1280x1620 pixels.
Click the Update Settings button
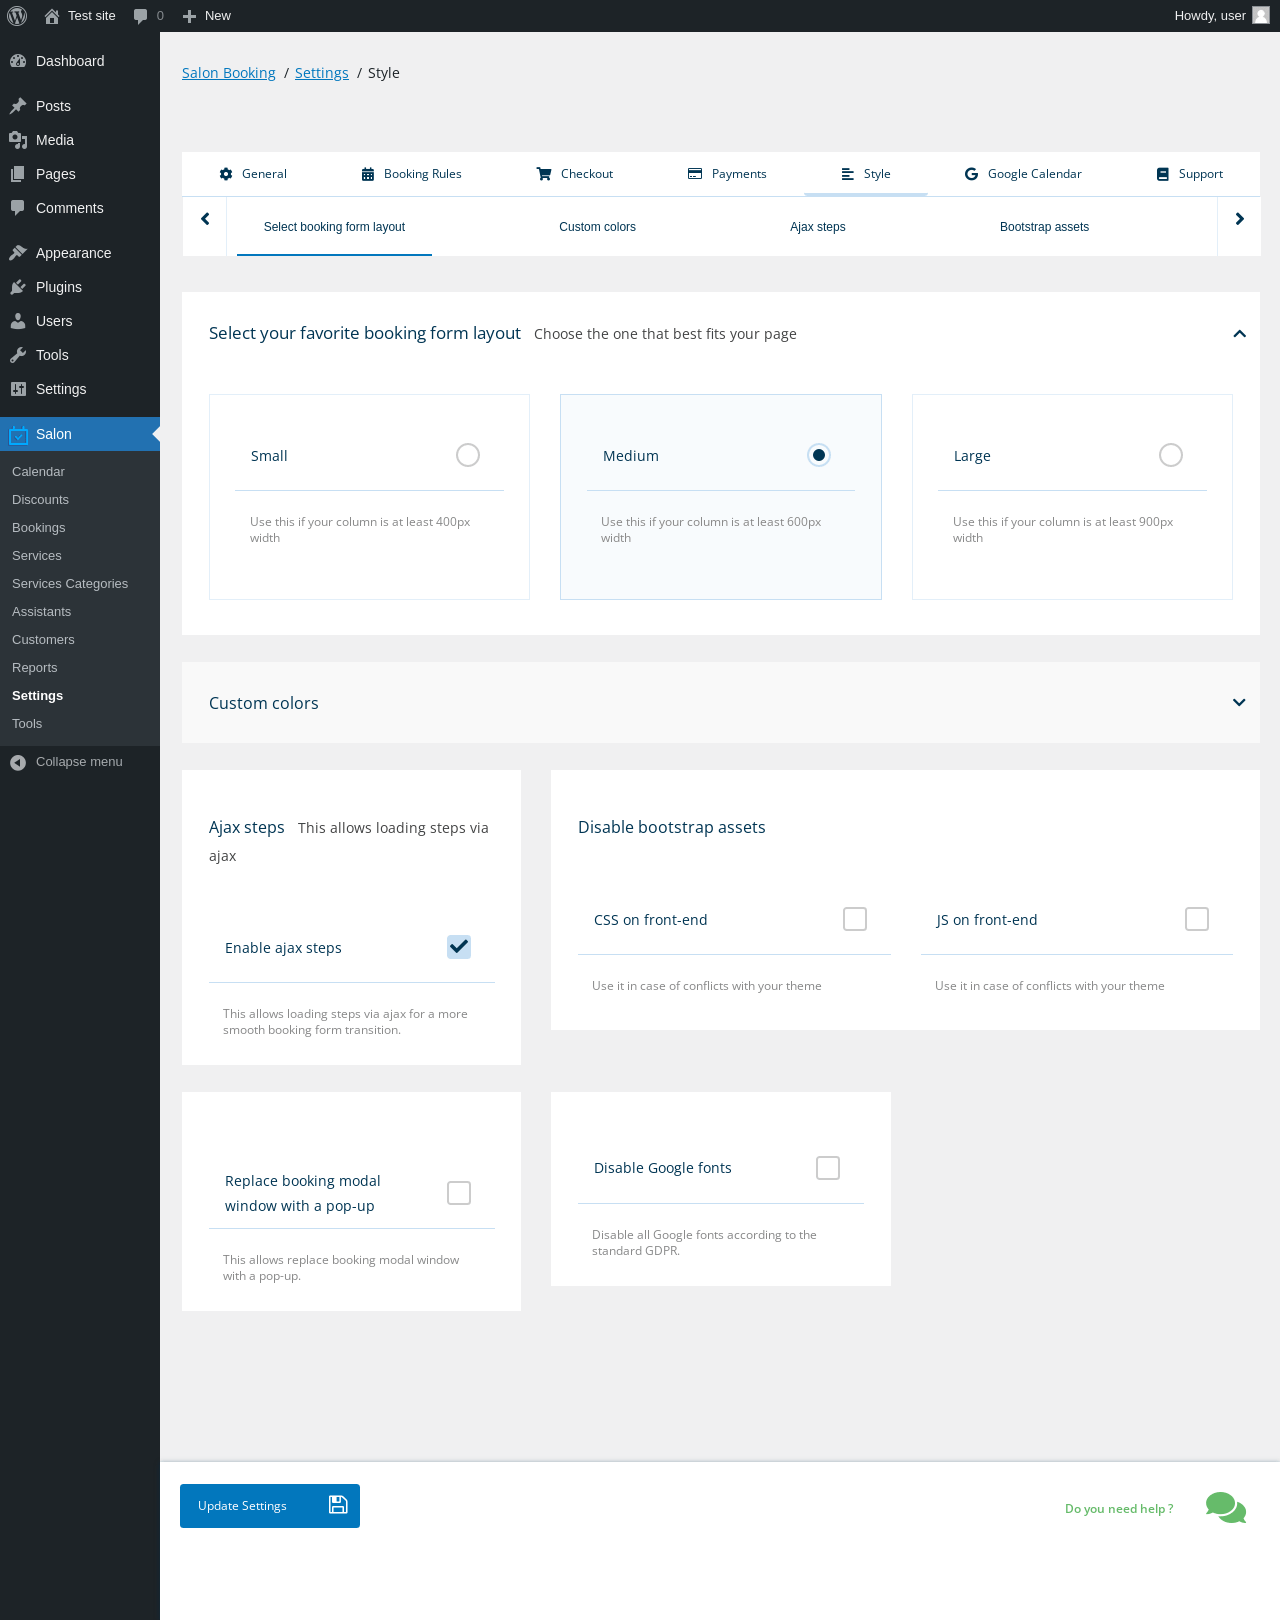[x=270, y=1506]
